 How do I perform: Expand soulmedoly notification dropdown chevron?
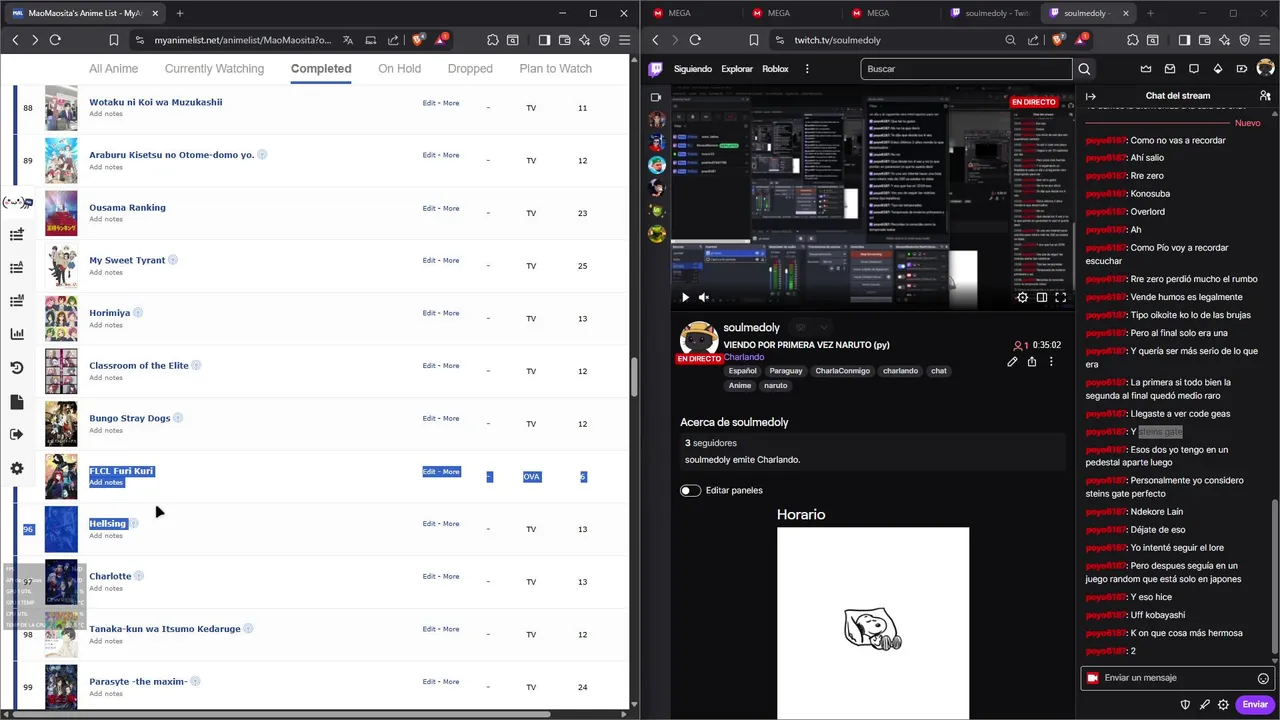[824, 328]
